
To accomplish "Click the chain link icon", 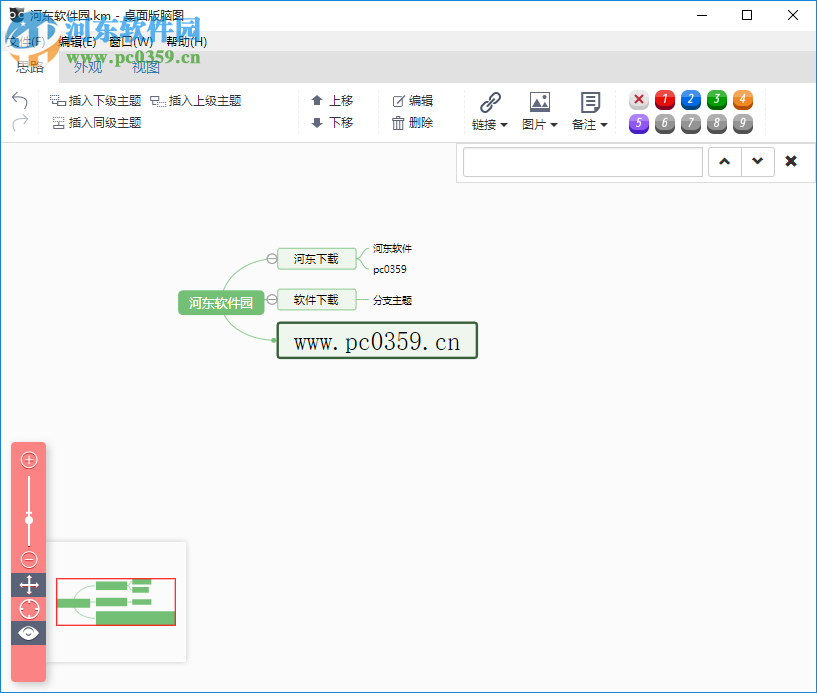I will point(490,102).
